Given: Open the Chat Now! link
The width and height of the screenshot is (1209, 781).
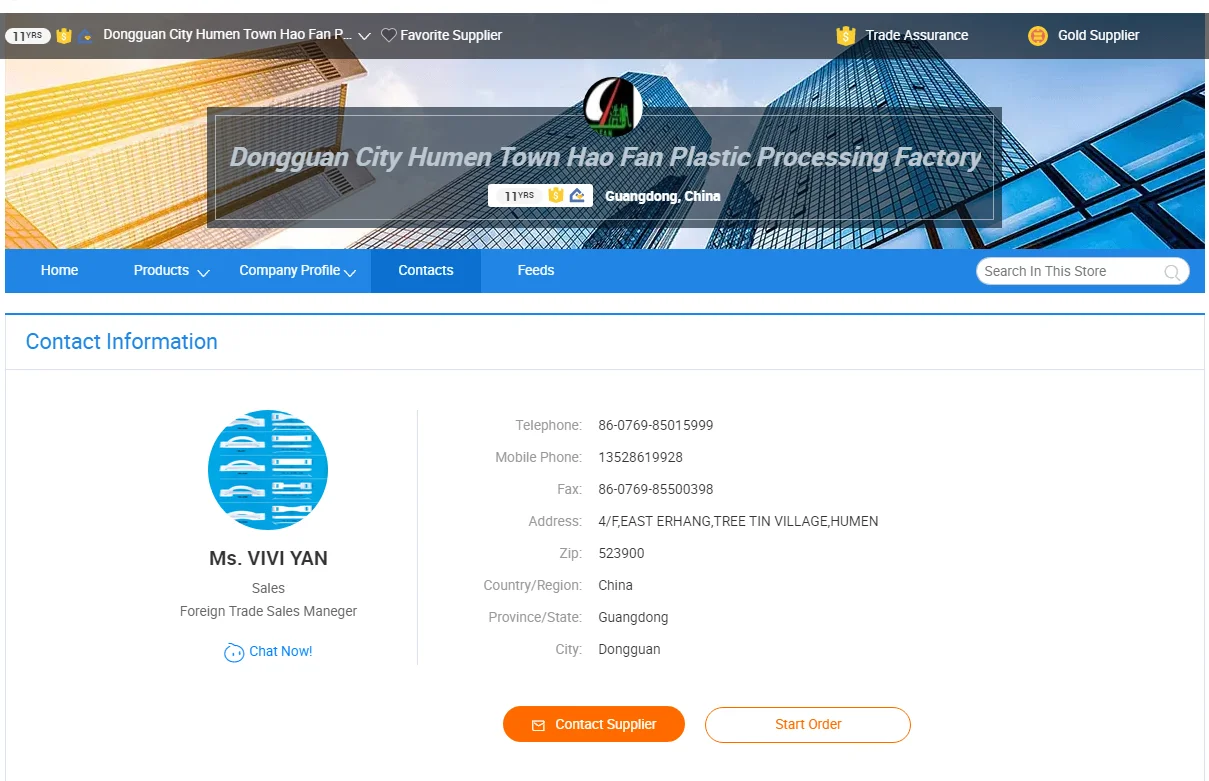Looking at the screenshot, I should coord(280,652).
